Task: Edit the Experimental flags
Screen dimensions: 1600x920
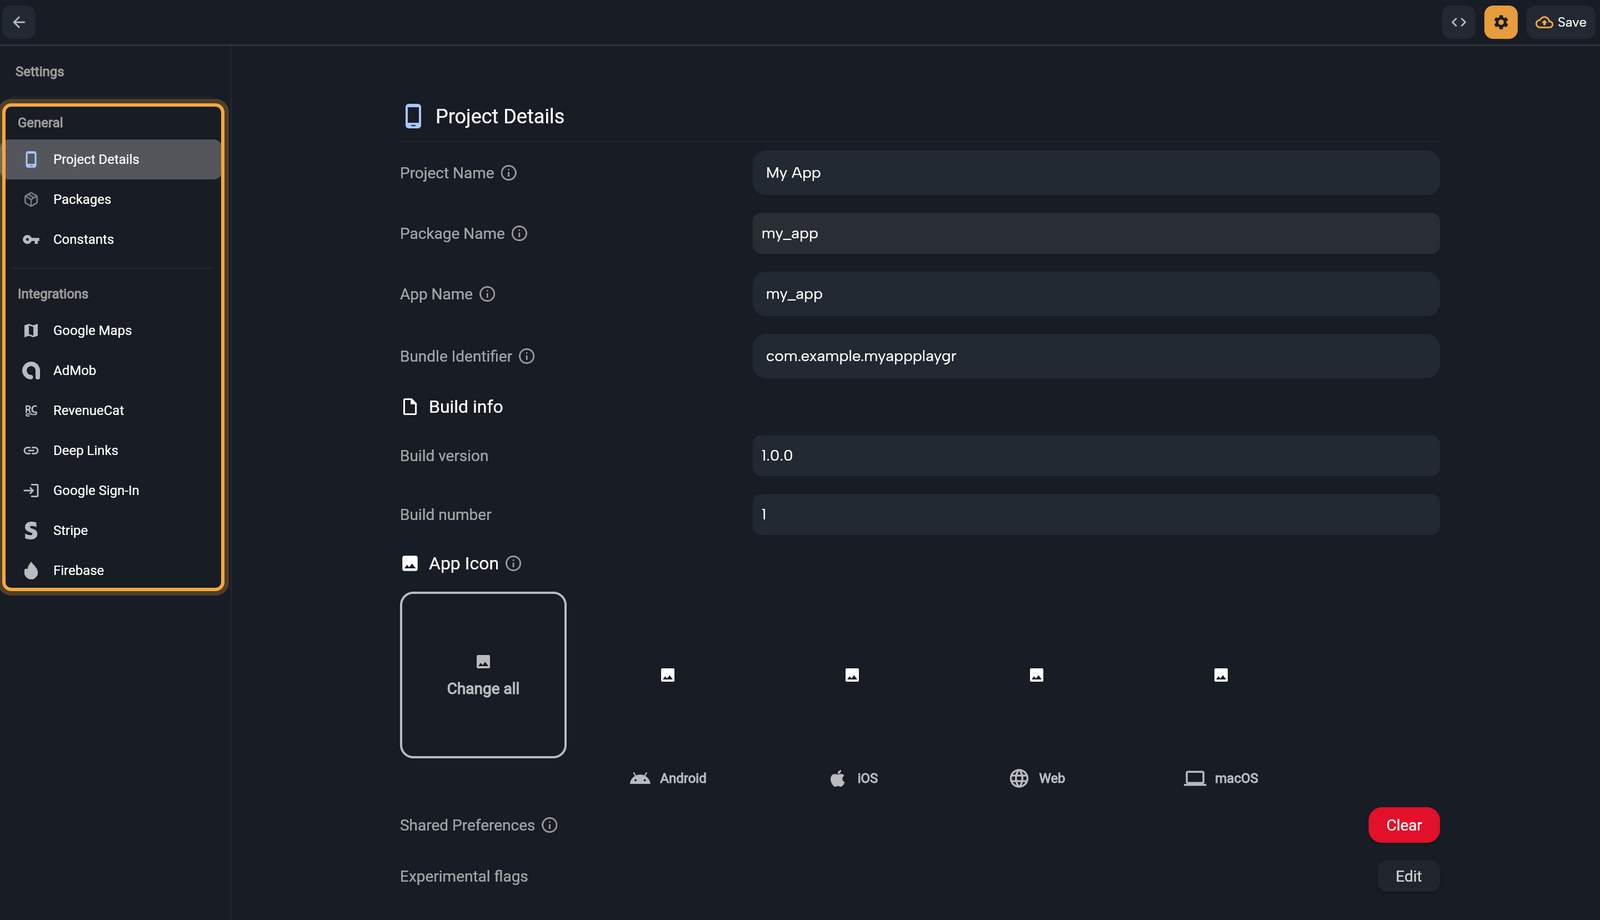Action: pyautogui.click(x=1409, y=876)
